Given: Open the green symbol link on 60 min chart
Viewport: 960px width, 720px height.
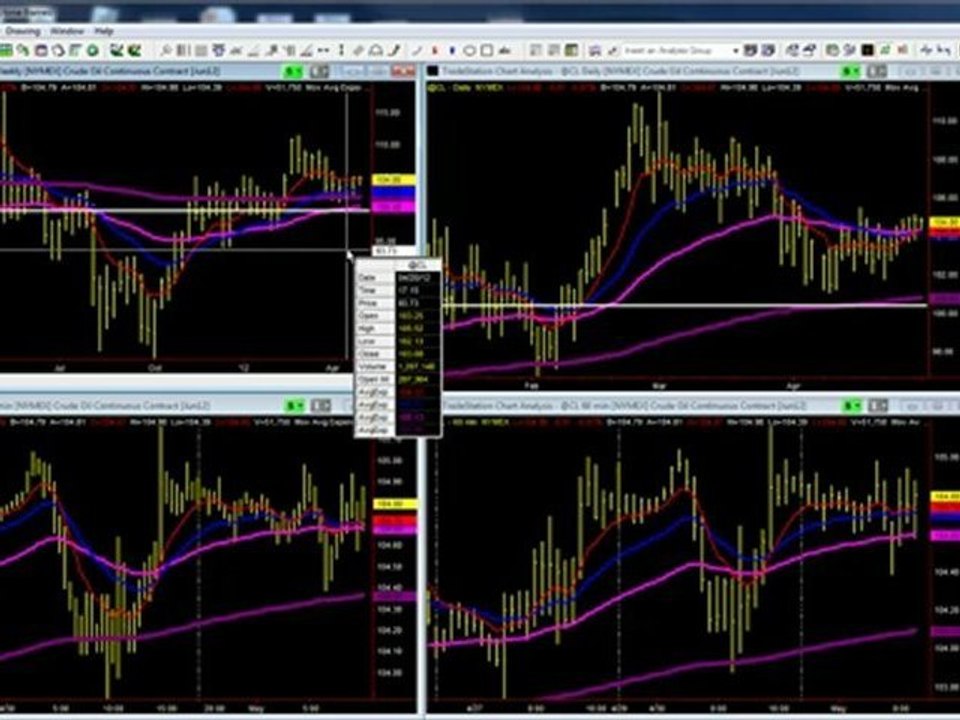Looking at the screenshot, I should (x=852, y=406).
